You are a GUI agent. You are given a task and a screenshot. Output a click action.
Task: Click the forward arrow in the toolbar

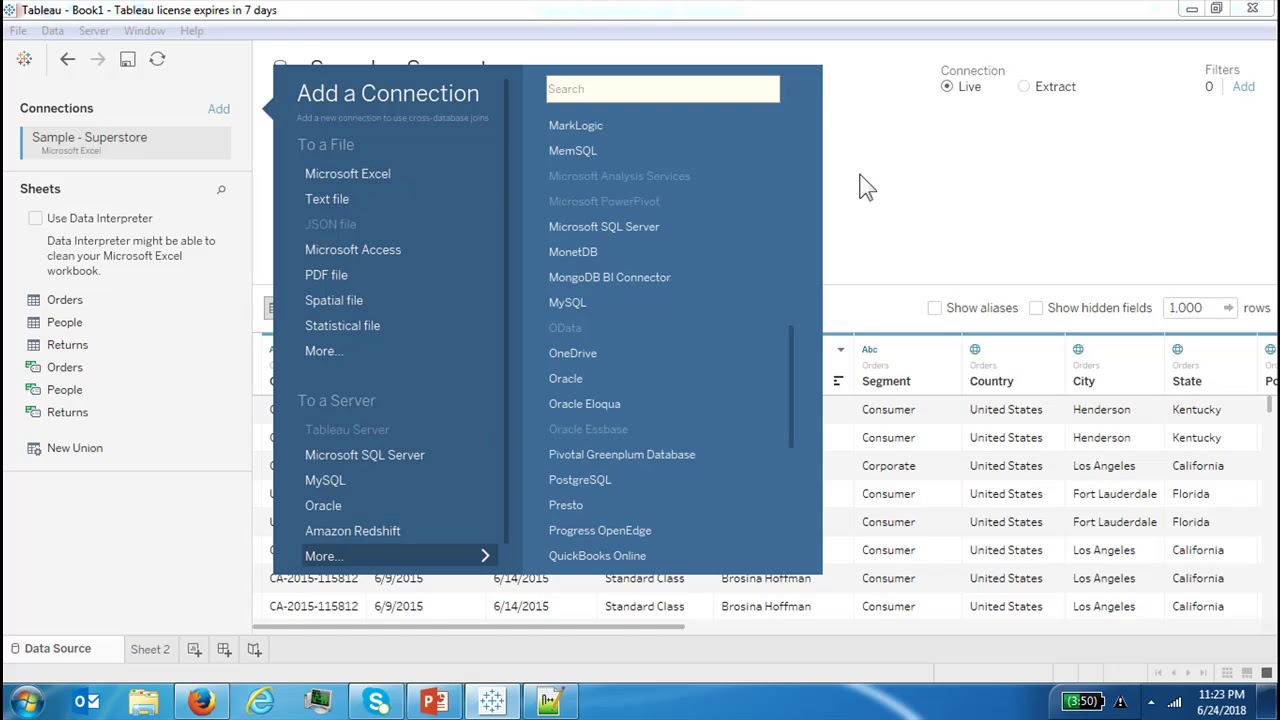[x=97, y=59]
